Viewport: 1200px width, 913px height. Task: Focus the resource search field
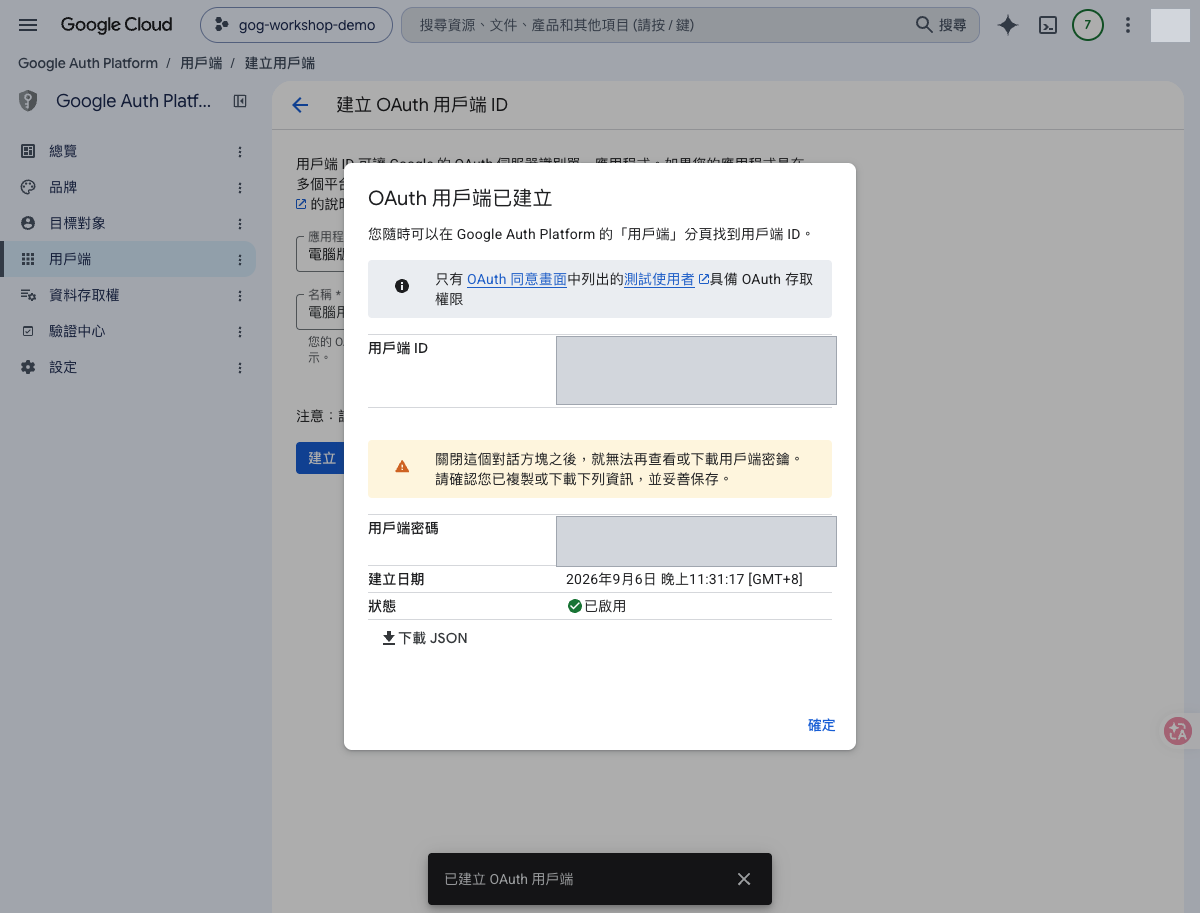[x=657, y=25]
